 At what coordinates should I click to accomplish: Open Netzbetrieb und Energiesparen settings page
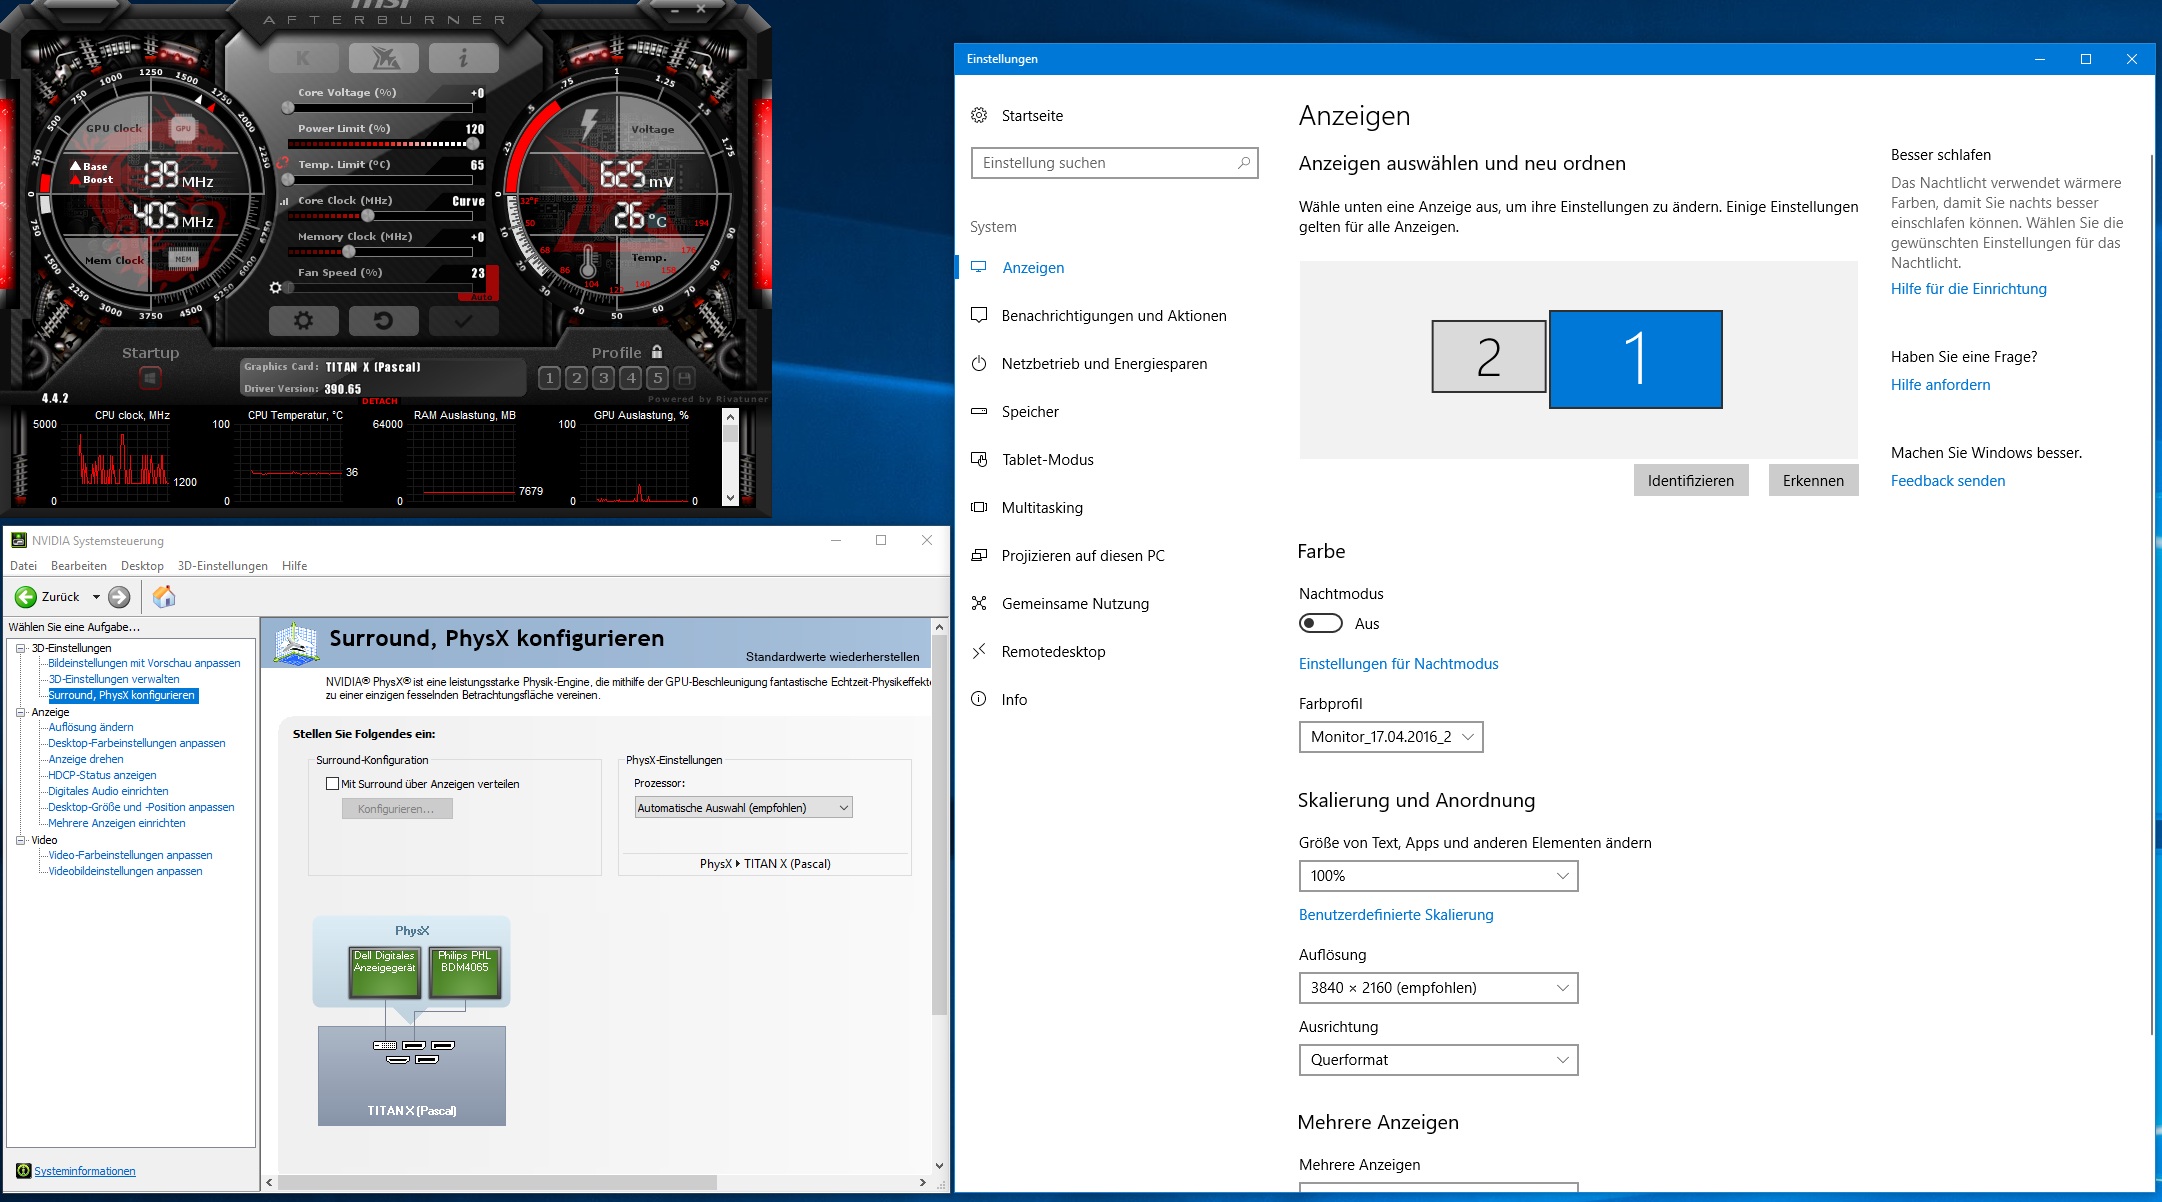point(1104,364)
